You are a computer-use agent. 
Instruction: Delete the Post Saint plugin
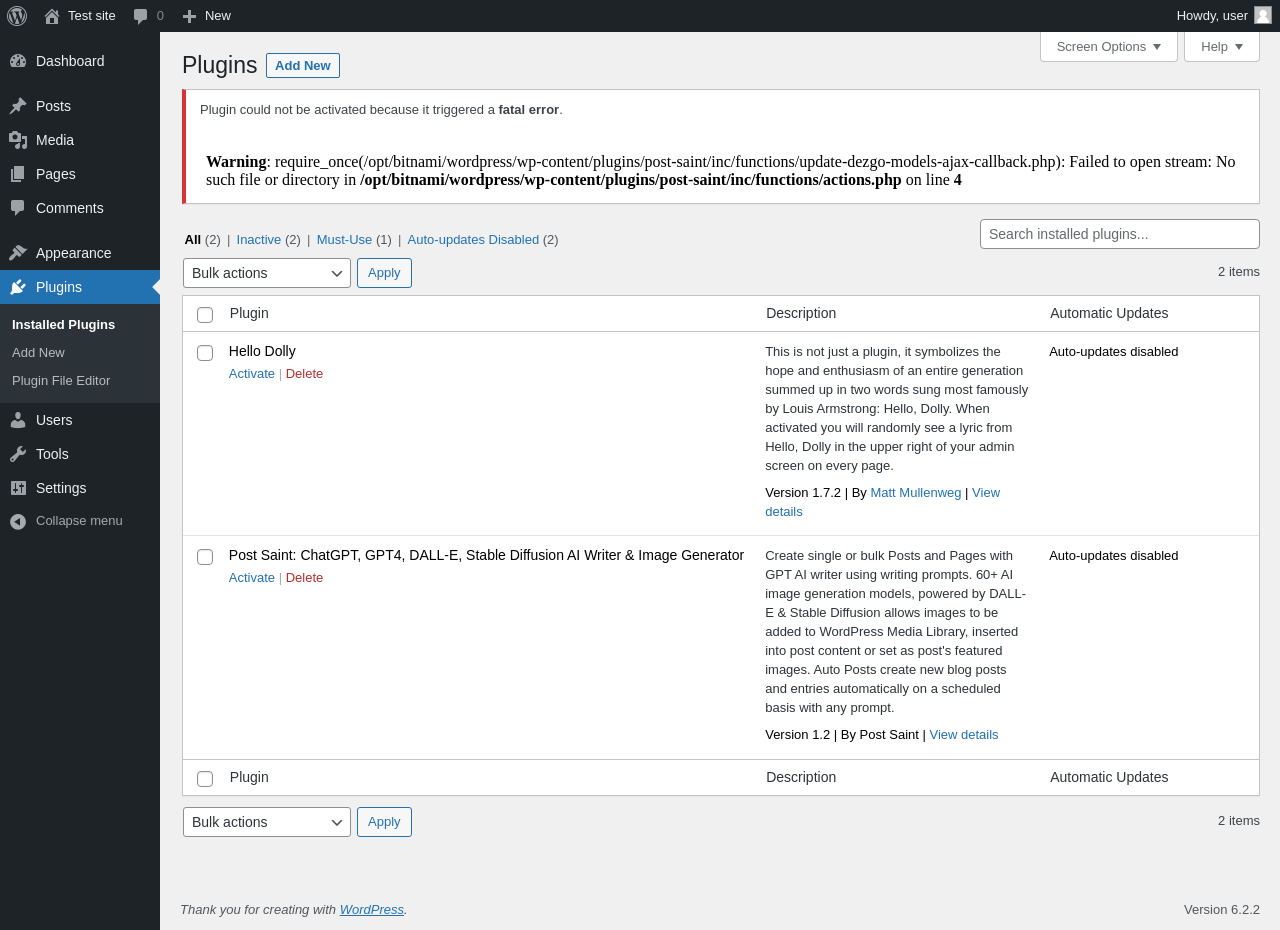(304, 578)
